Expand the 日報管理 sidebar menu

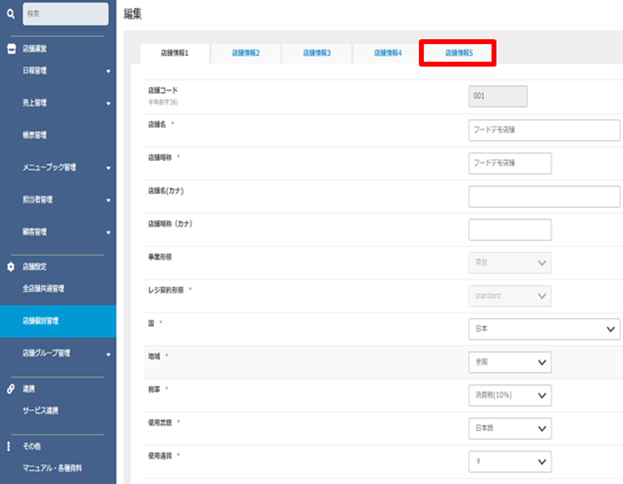tap(107, 72)
